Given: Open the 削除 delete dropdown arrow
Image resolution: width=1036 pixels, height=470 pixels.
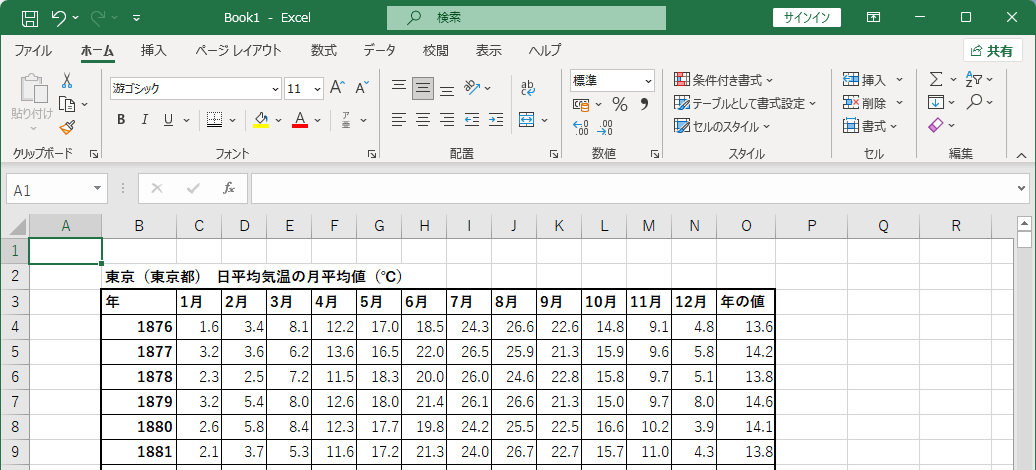Looking at the screenshot, I should pos(899,104).
